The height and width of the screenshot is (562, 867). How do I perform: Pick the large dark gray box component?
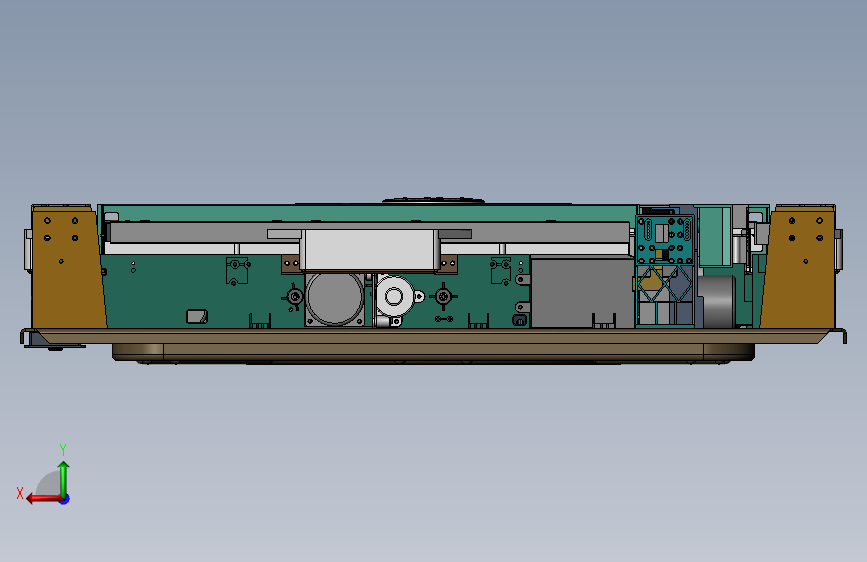coord(582,292)
